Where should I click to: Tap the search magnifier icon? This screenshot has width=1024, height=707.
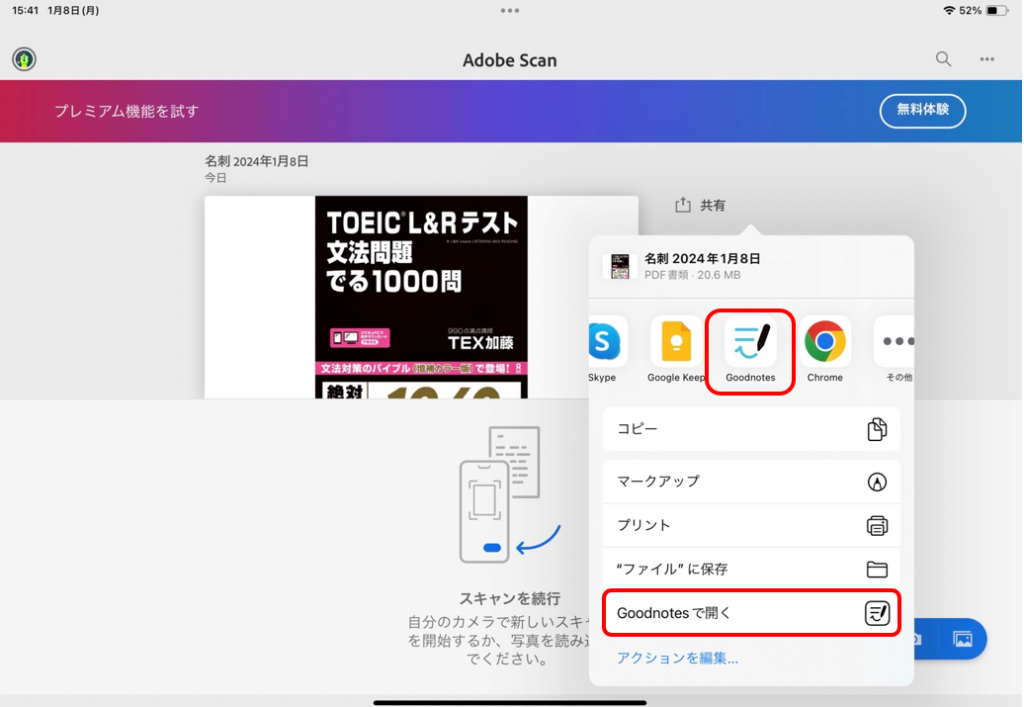pyautogui.click(x=943, y=59)
